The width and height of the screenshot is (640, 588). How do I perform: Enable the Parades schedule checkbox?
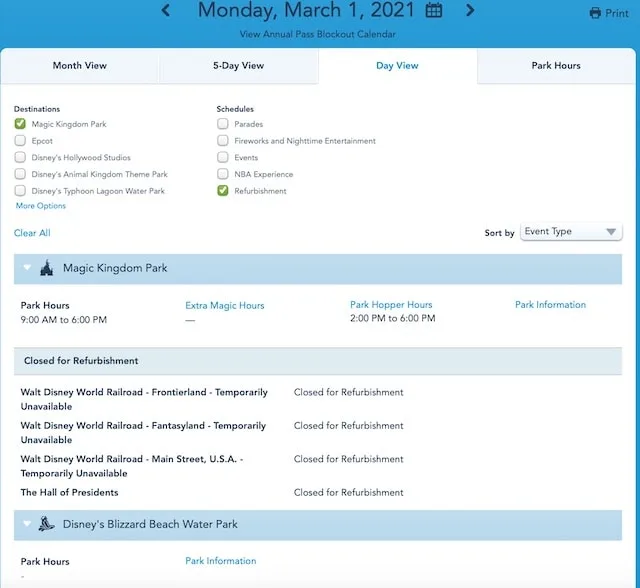coord(222,124)
